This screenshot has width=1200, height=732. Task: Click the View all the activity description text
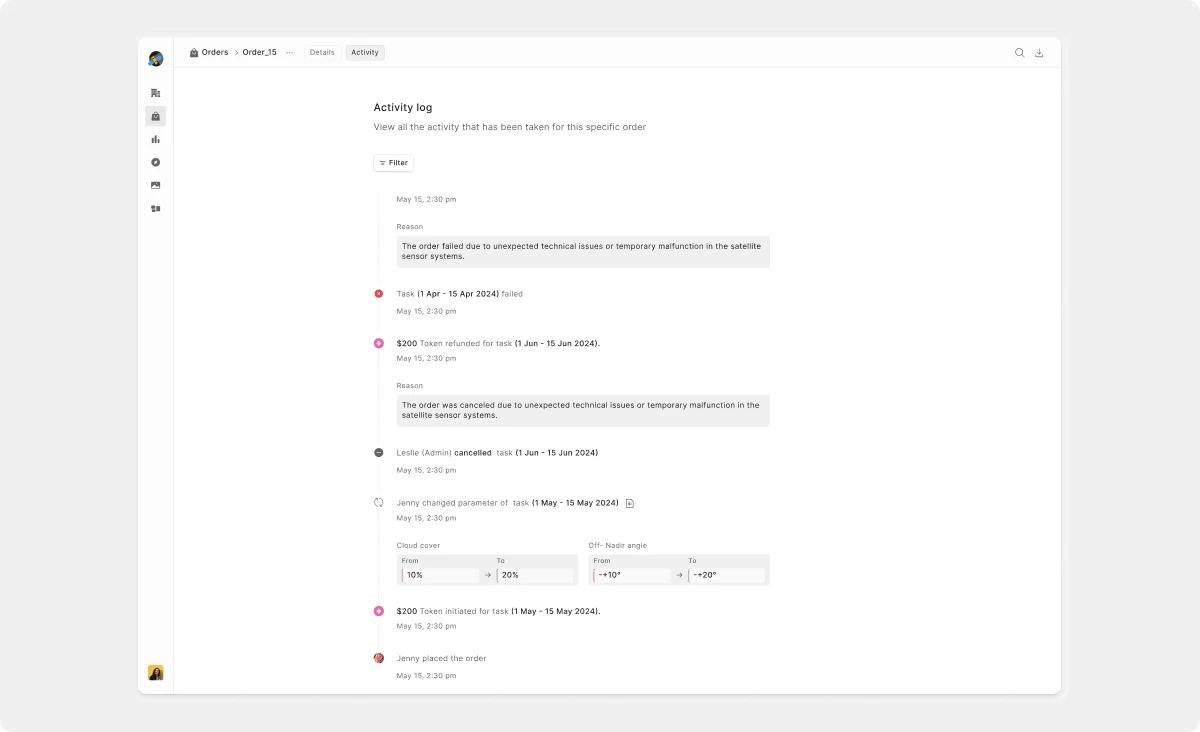click(x=510, y=127)
